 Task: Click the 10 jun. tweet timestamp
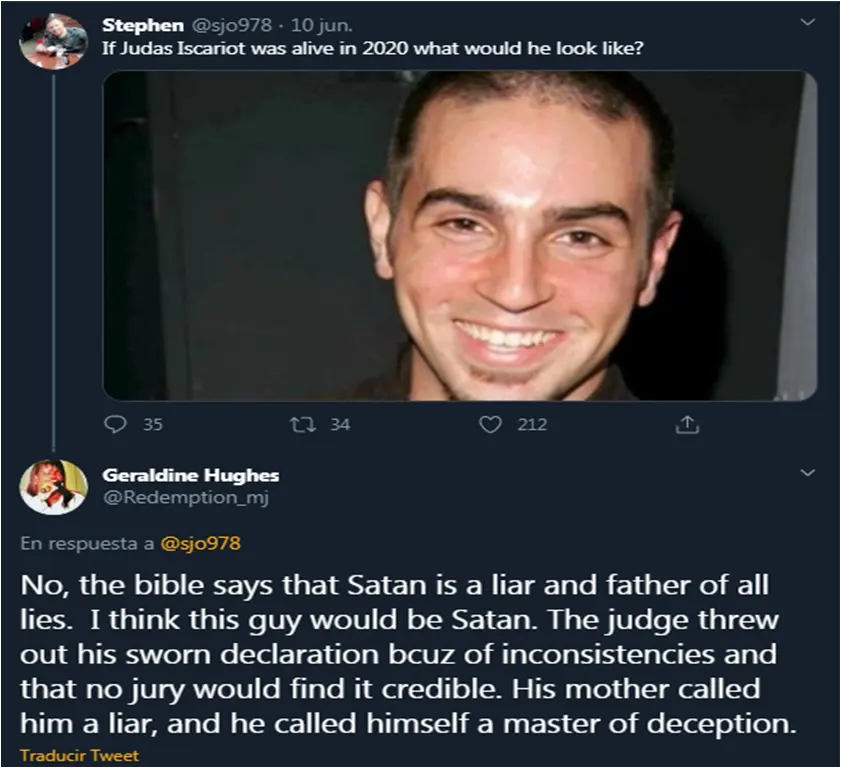(x=318, y=25)
